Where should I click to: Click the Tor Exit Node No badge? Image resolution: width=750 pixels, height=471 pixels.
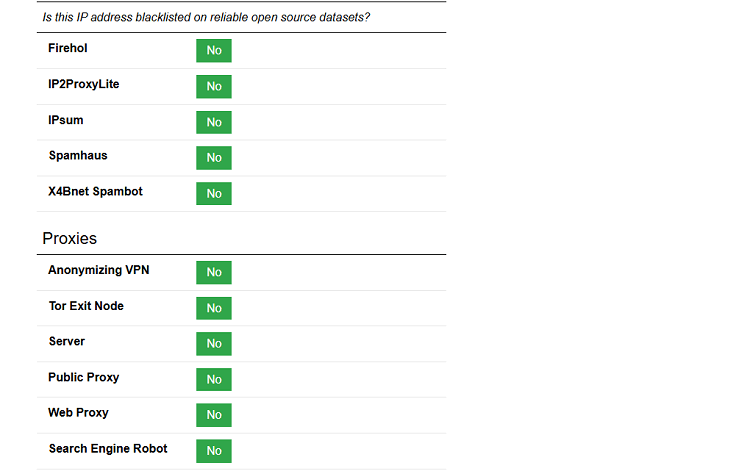tap(214, 308)
